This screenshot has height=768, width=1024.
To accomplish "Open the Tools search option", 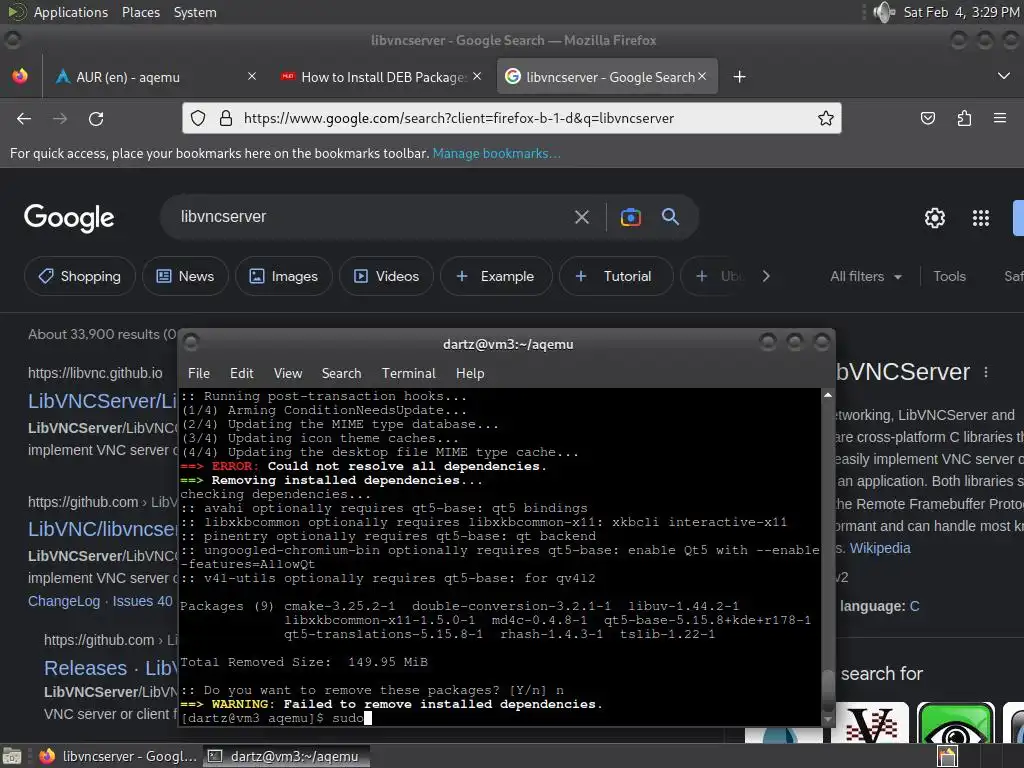I will coord(949,276).
